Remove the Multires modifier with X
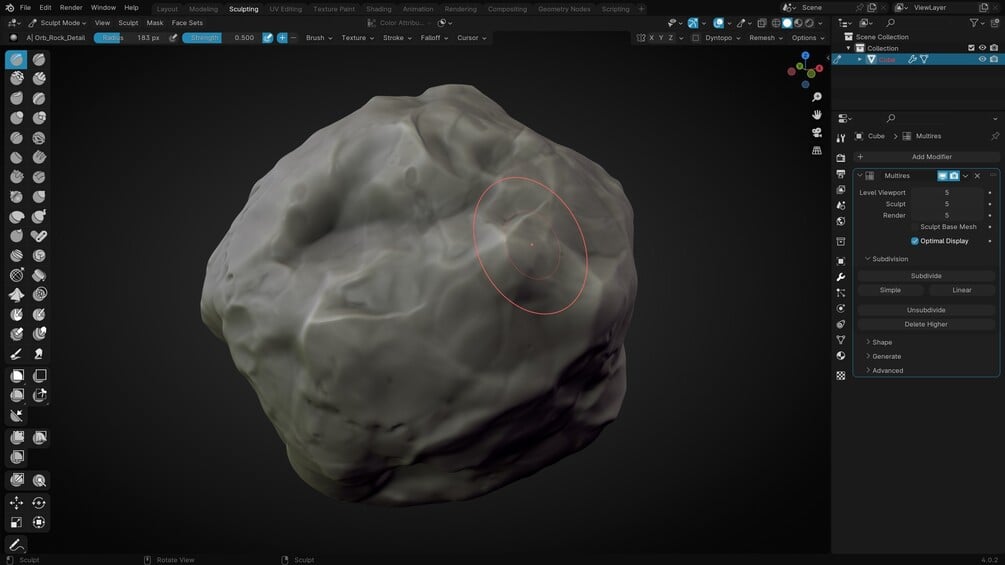 pyautogui.click(x=978, y=176)
